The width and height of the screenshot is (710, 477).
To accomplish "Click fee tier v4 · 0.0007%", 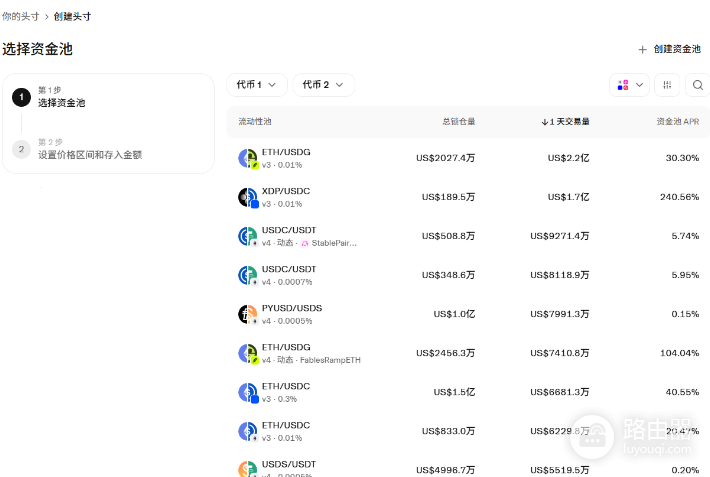I will [287, 282].
